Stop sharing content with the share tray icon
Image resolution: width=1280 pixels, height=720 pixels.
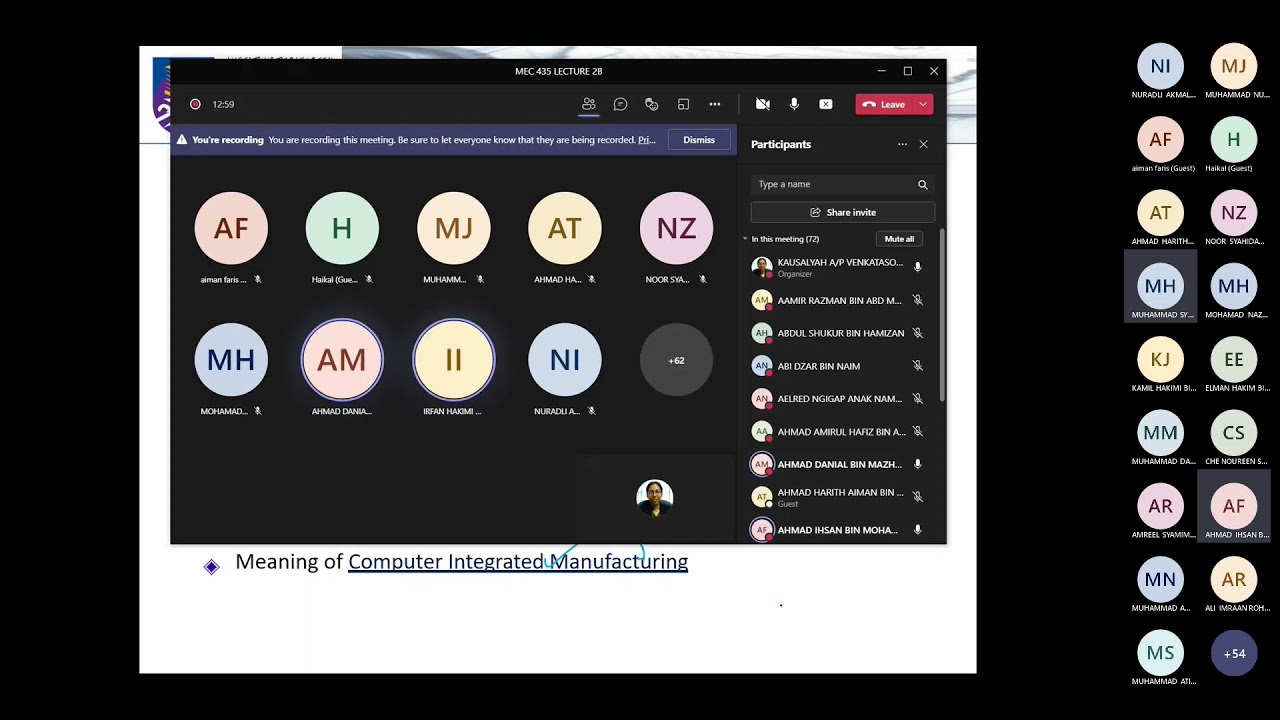[x=825, y=104]
